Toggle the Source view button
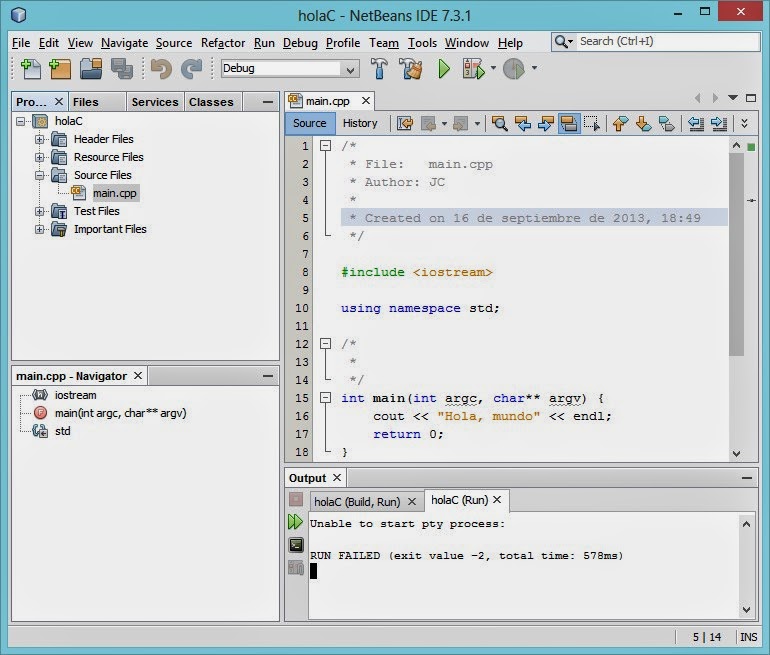Image resolution: width=770 pixels, height=655 pixels. pos(309,124)
